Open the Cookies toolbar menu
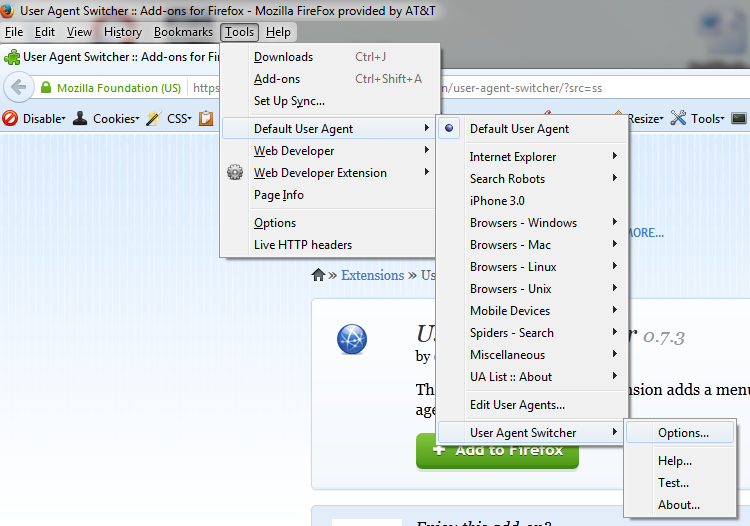Image resolution: width=750 pixels, height=526 pixels. point(106,118)
